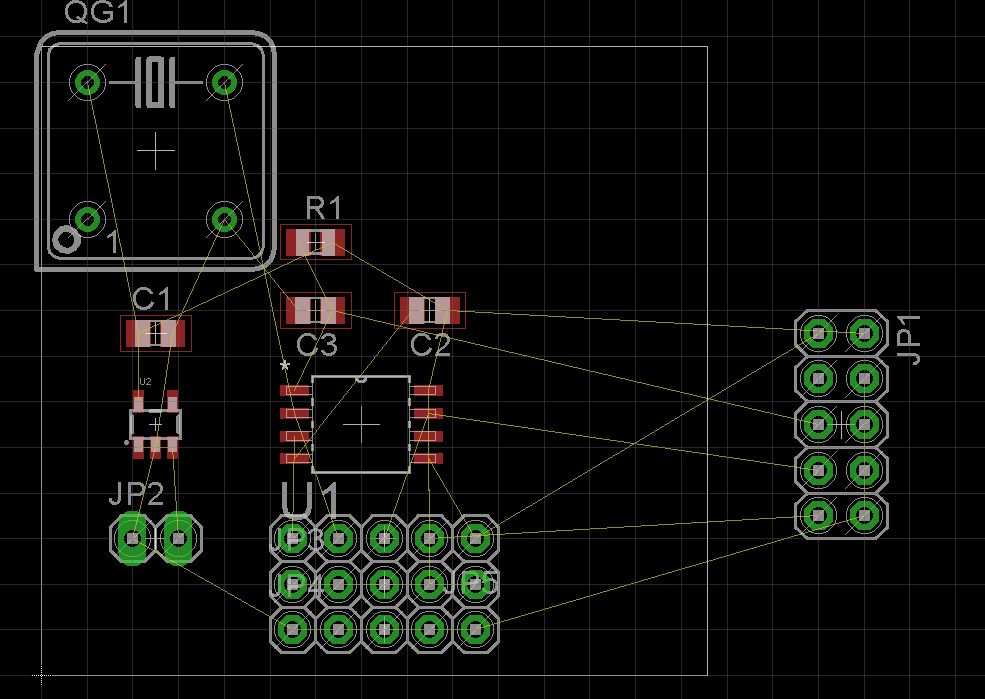Select JP1 header's top-left pad
Image resolution: width=985 pixels, height=699 pixels.
point(818,333)
